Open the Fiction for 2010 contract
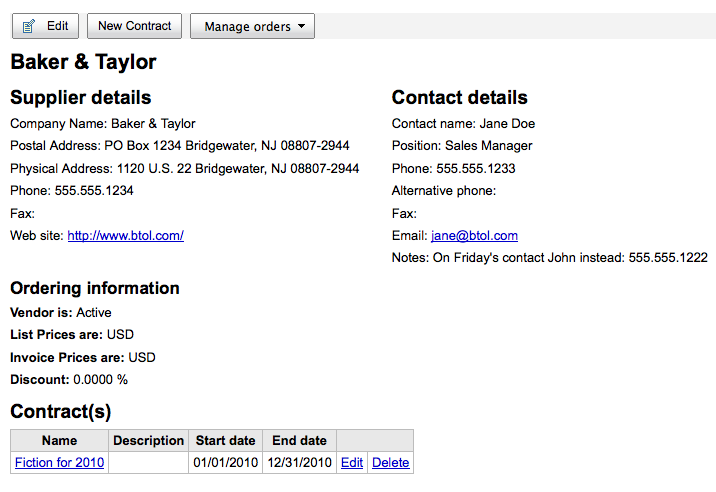 [59, 462]
